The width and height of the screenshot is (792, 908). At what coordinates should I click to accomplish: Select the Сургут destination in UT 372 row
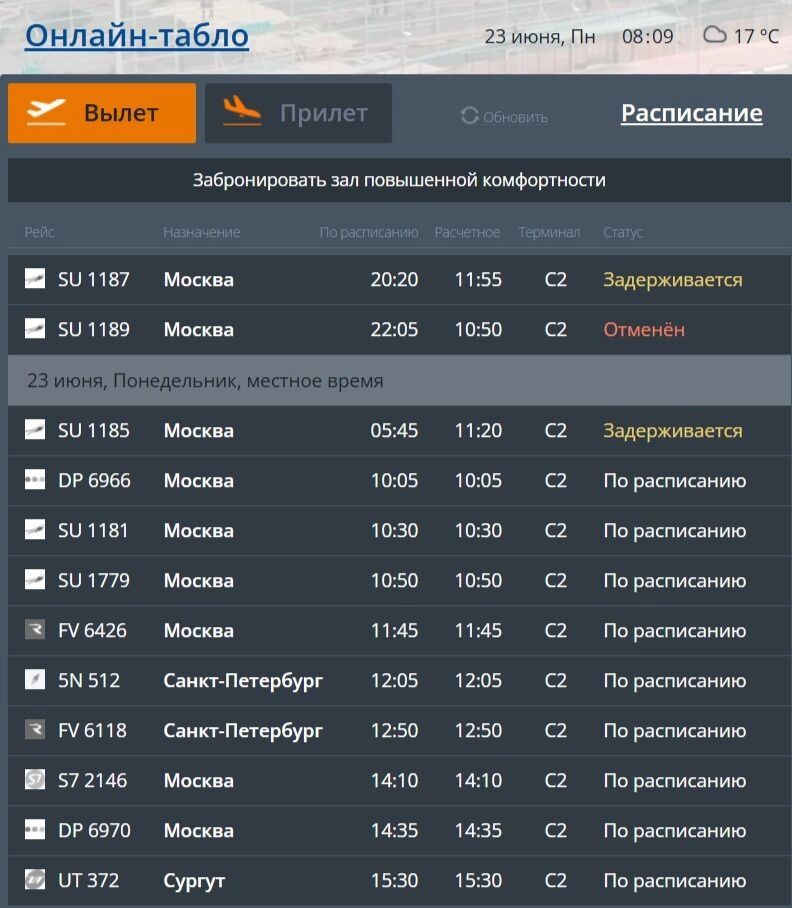194,880
